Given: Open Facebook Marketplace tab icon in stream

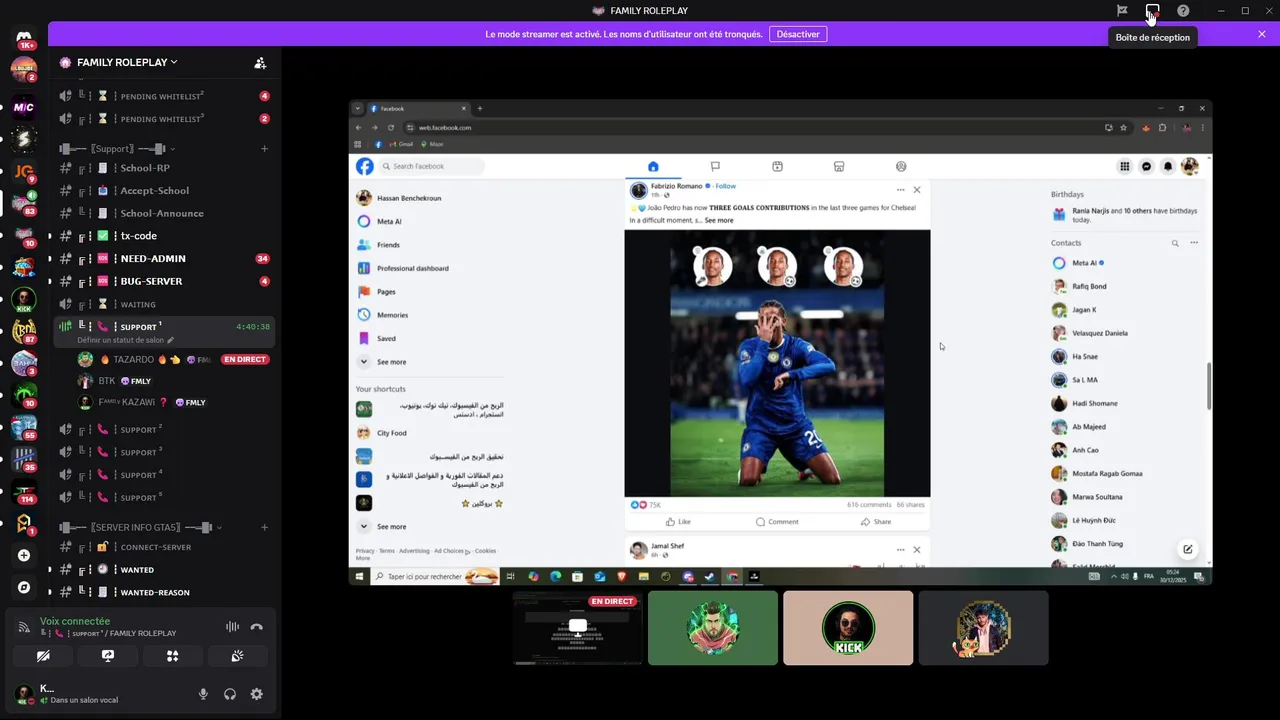Looking at the screenshot, I should point(839,166).
